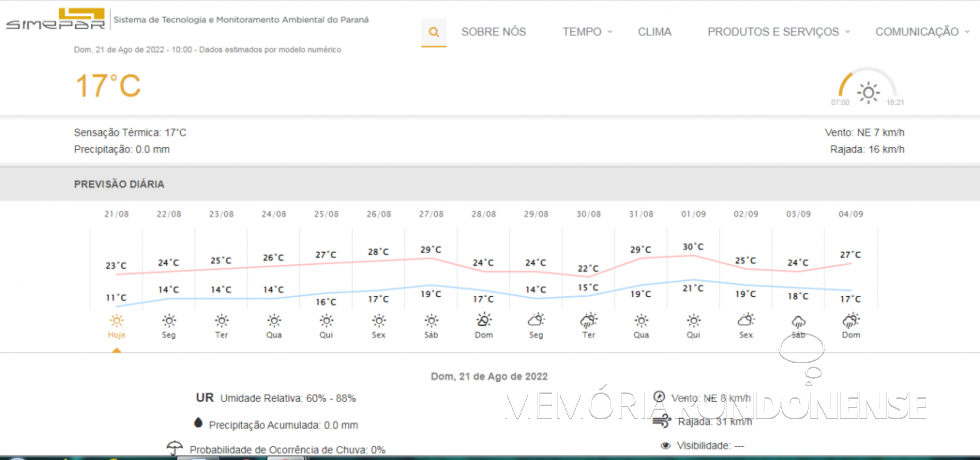
Task: Select Monday 29/08 cloudy forecast icon
Action: coord(536,321)
